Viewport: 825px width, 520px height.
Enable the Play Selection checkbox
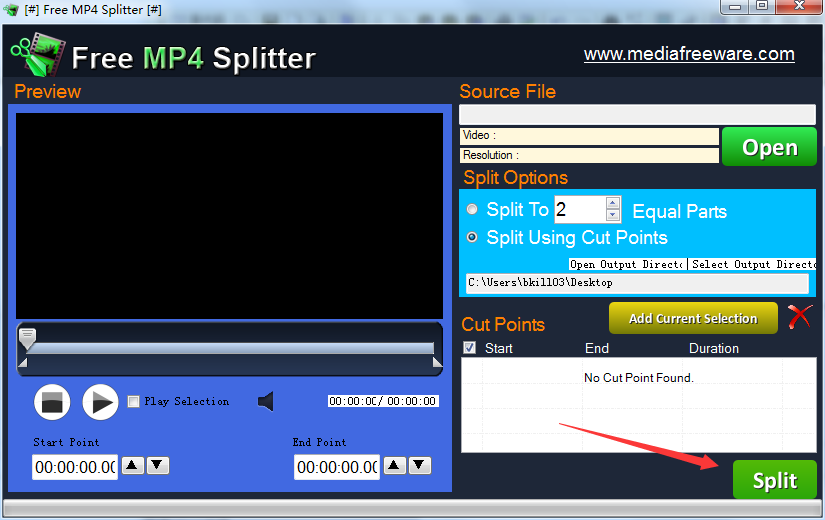click(x=134, y=402)
